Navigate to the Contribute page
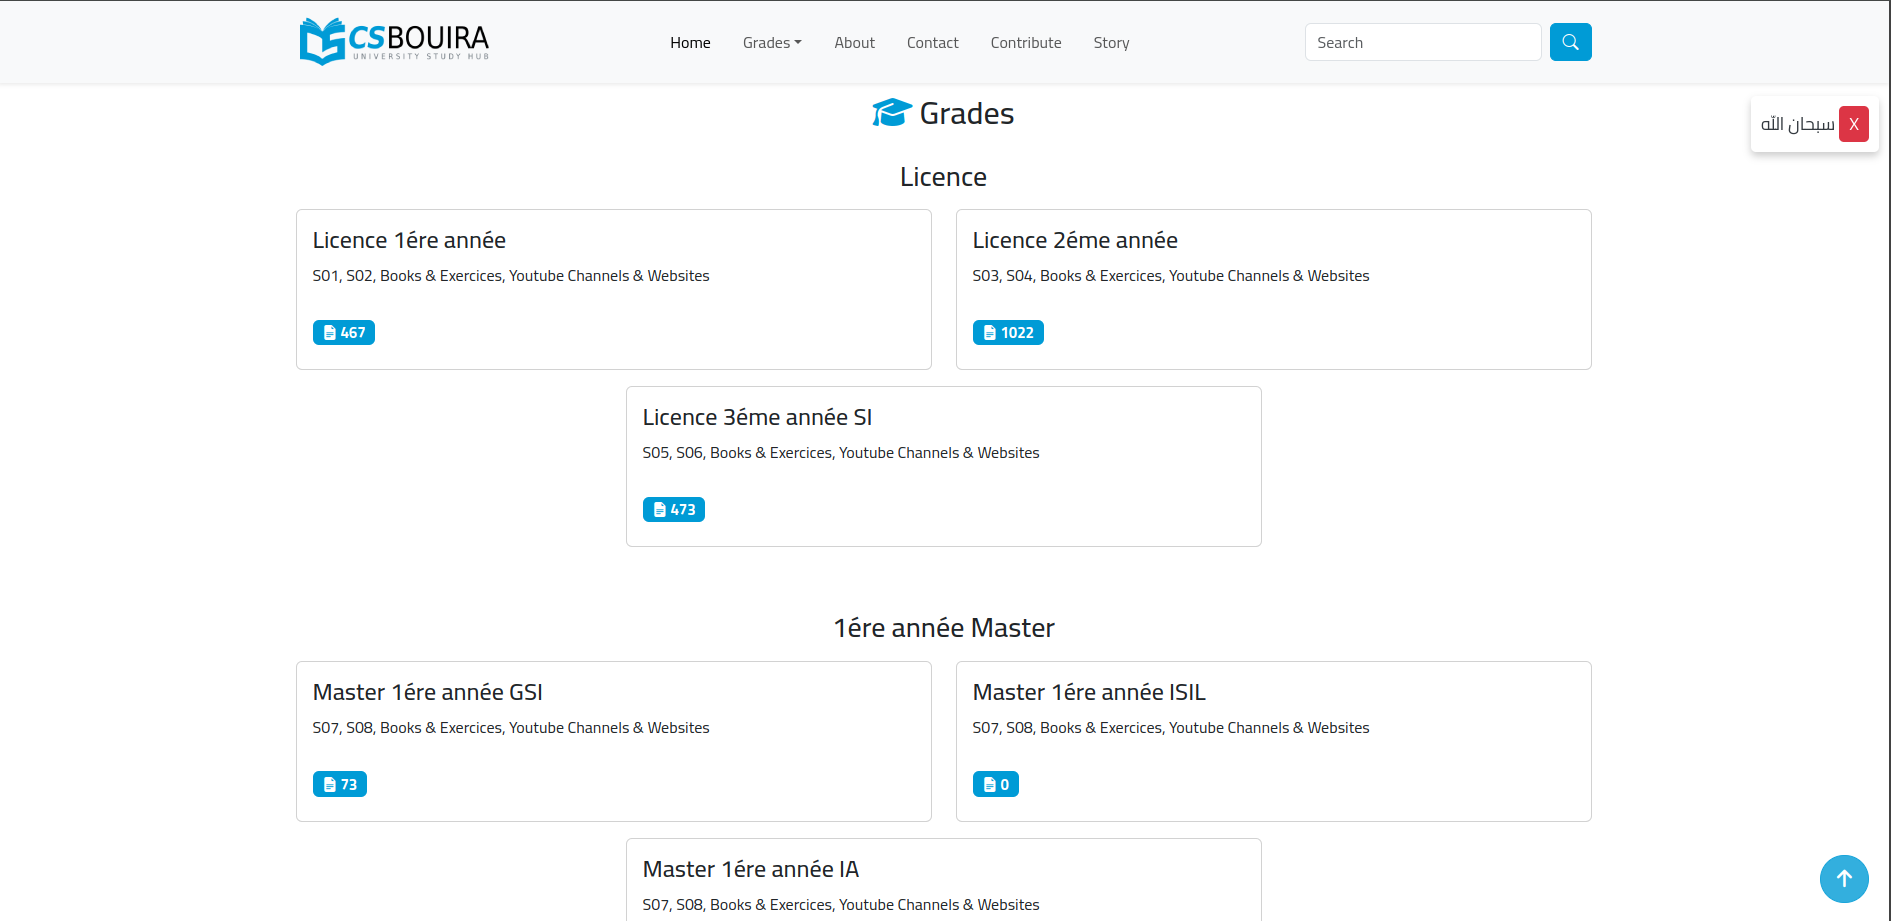 1025,43
